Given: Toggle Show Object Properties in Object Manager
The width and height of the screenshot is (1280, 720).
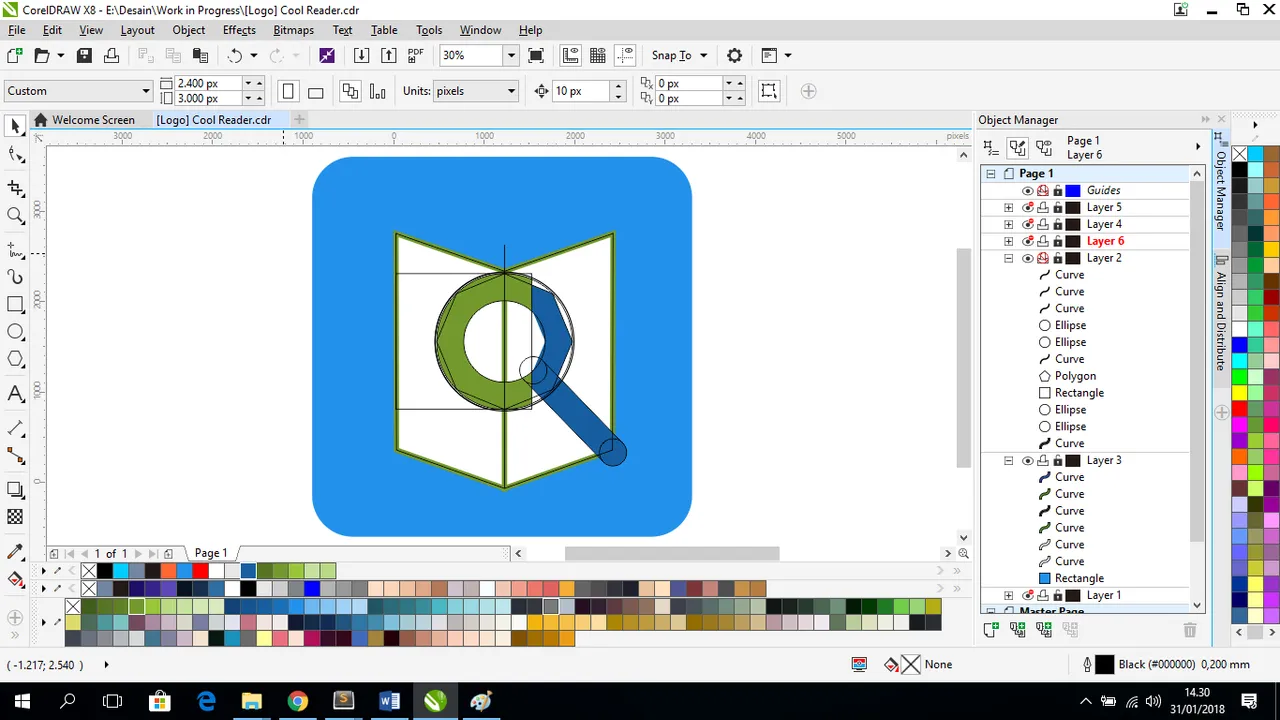Looking at the screenshot, I should [x=990, y=147].
